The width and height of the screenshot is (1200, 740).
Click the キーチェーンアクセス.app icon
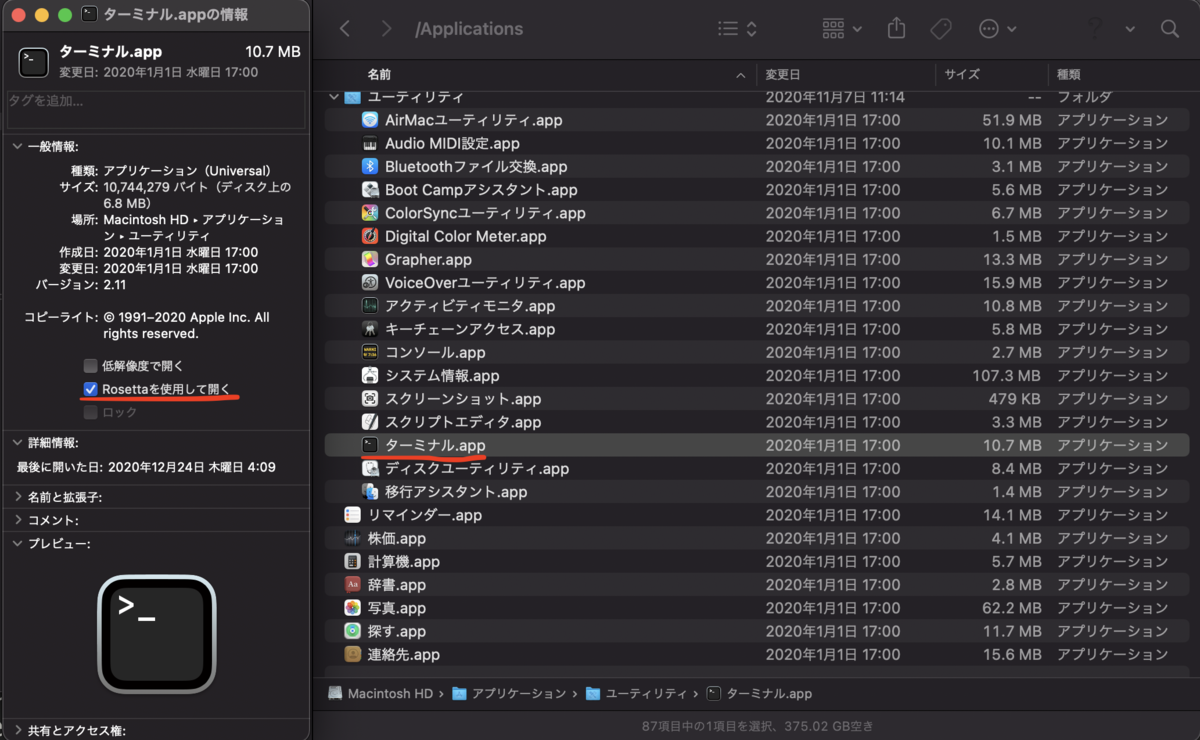370,329
